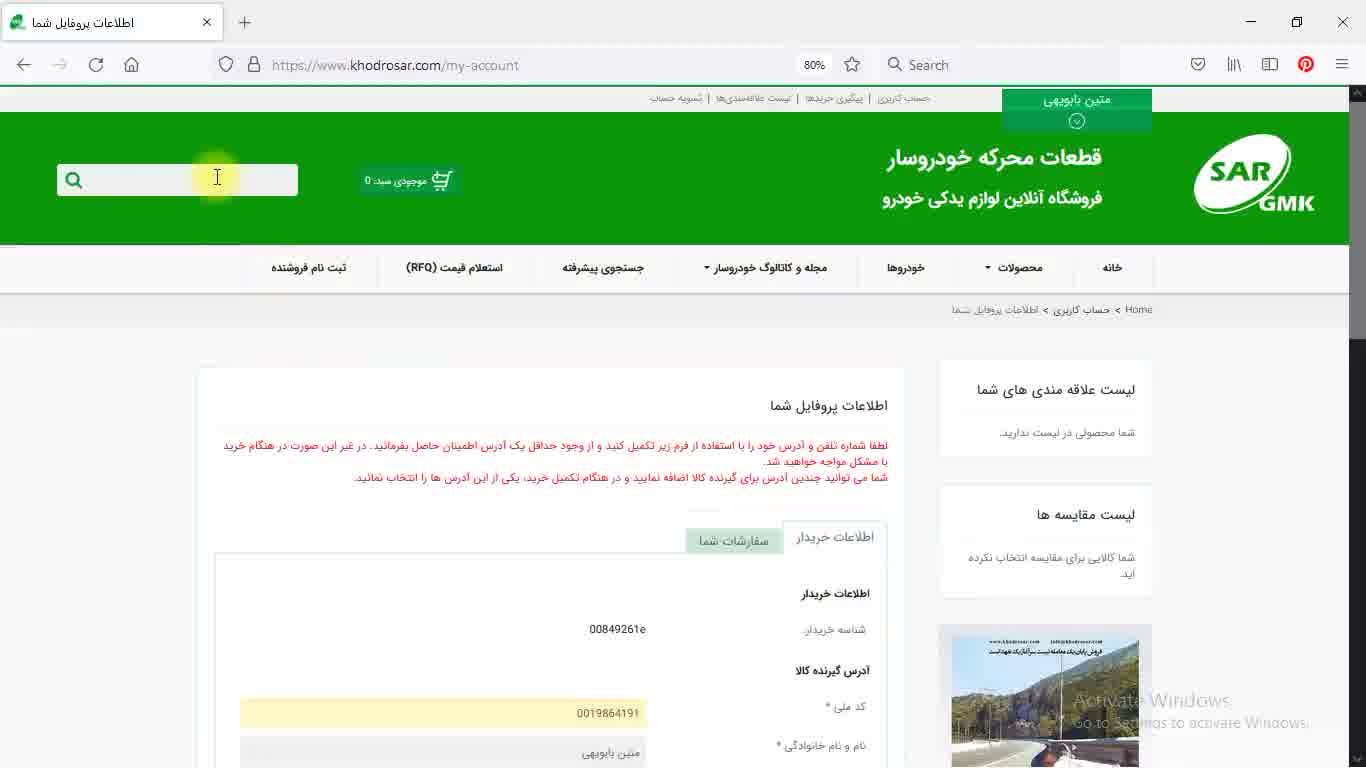
Task: Click the نام و نام خانوادگی input field
Action: pyautogui.click(x=443, y=752)
